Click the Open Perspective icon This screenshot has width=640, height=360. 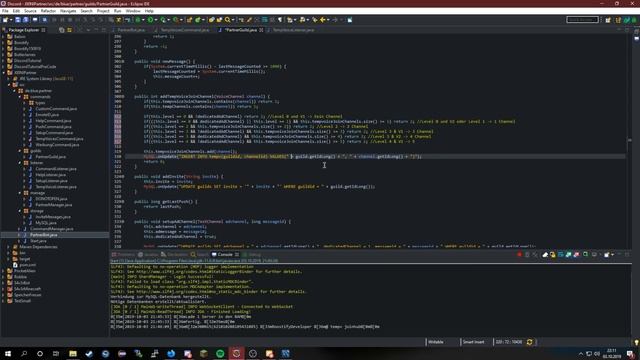(608, 20)
